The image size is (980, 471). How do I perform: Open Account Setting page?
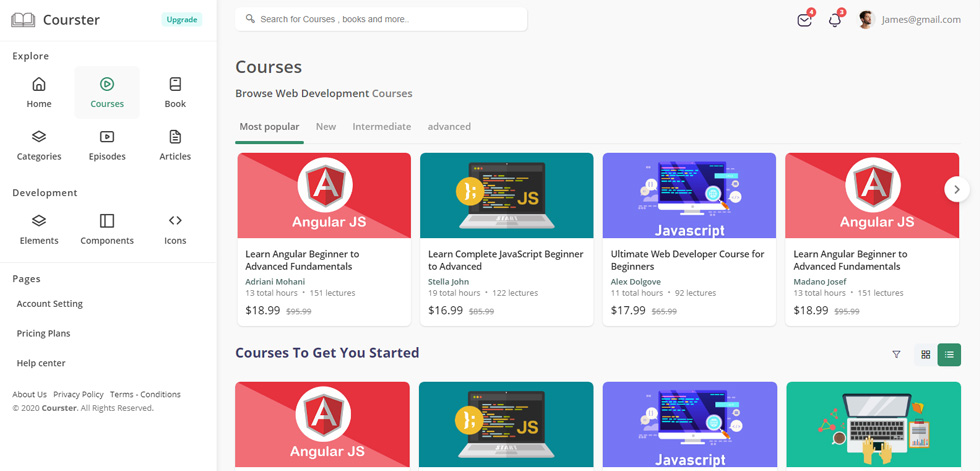pyautogui.click(x=49, y=304)
